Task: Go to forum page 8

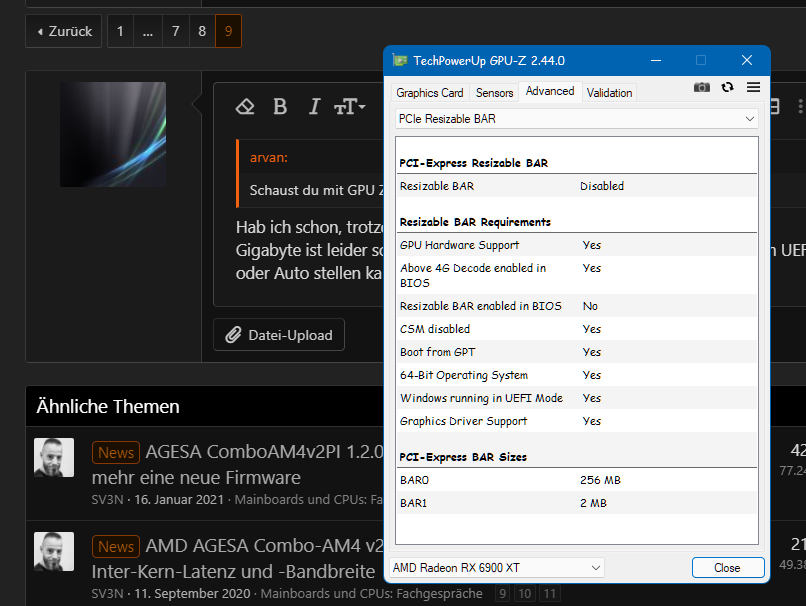Action: [202, 31]
